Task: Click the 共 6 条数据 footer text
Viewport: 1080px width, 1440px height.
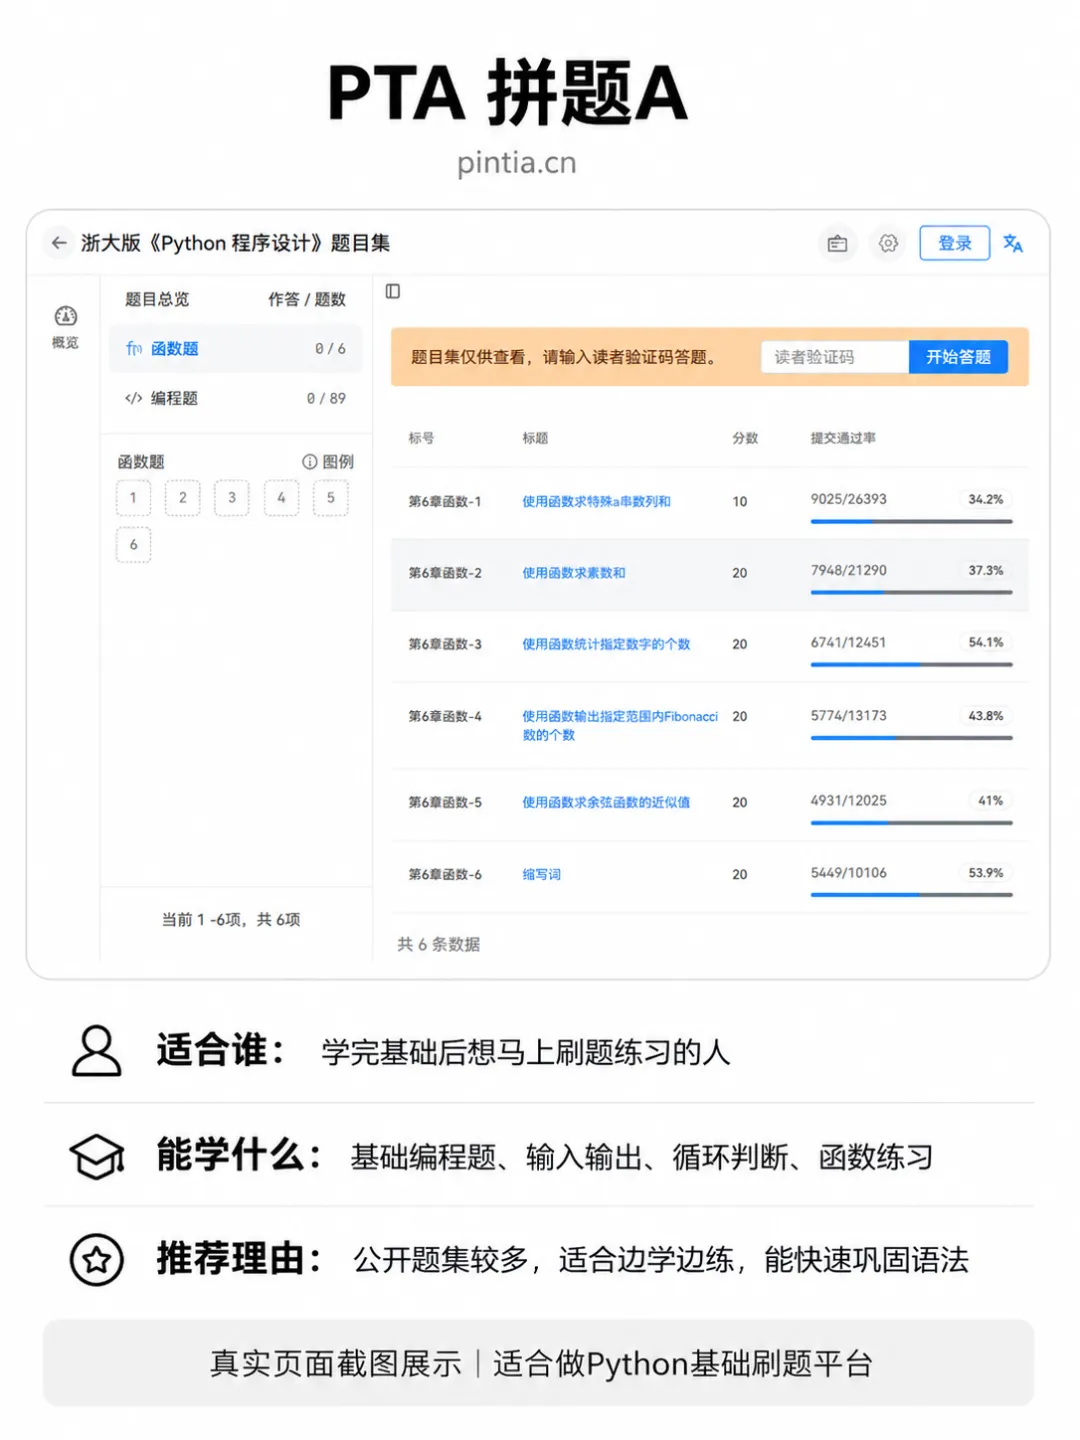Action: coord(438,944)
